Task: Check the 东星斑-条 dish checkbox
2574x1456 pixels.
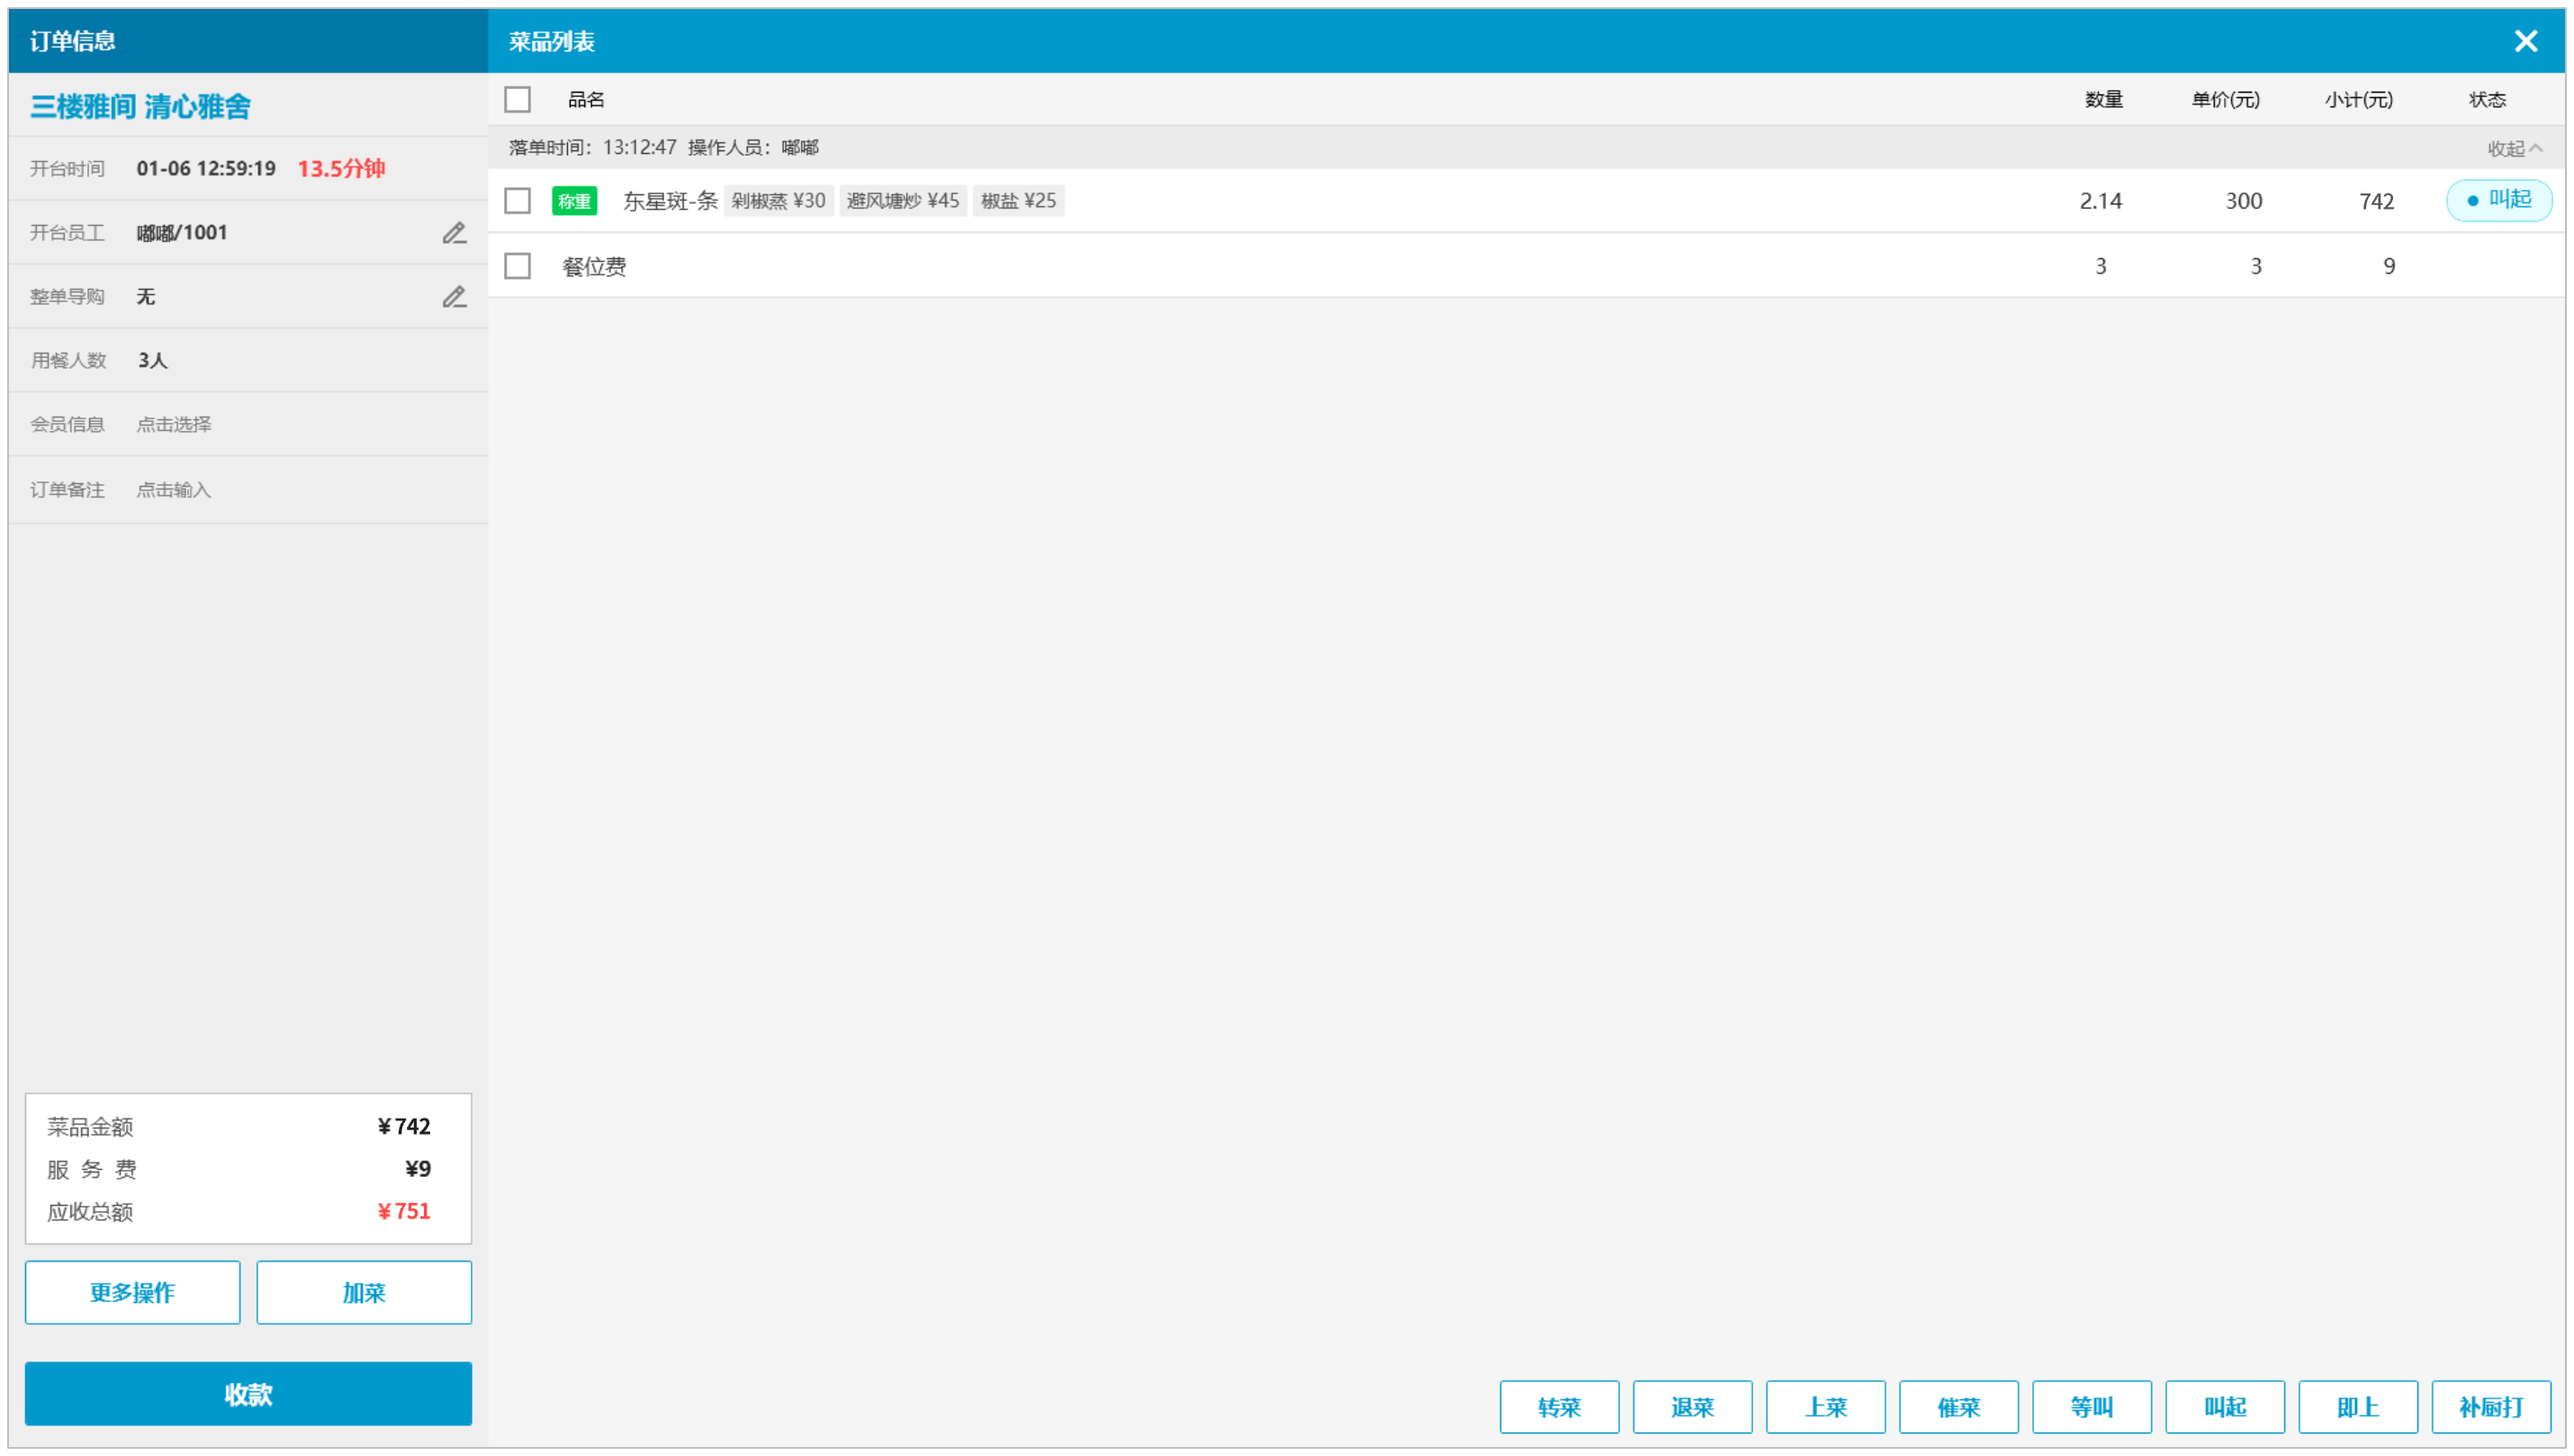Action: pos(517,201)
